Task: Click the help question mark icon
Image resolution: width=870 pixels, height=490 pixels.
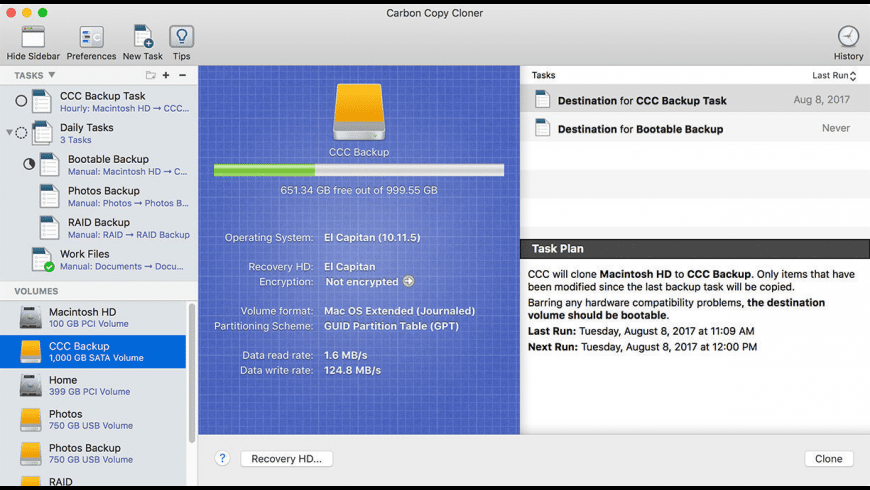Action: [x=222, y=458]
